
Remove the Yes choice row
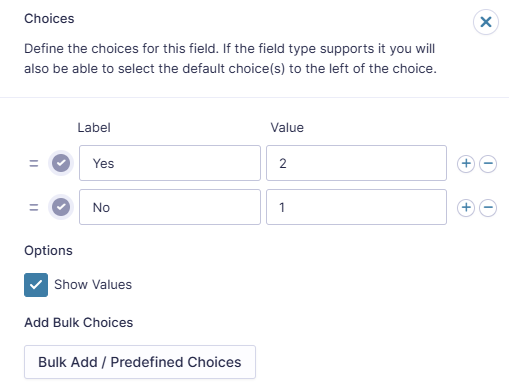point(488,164)
